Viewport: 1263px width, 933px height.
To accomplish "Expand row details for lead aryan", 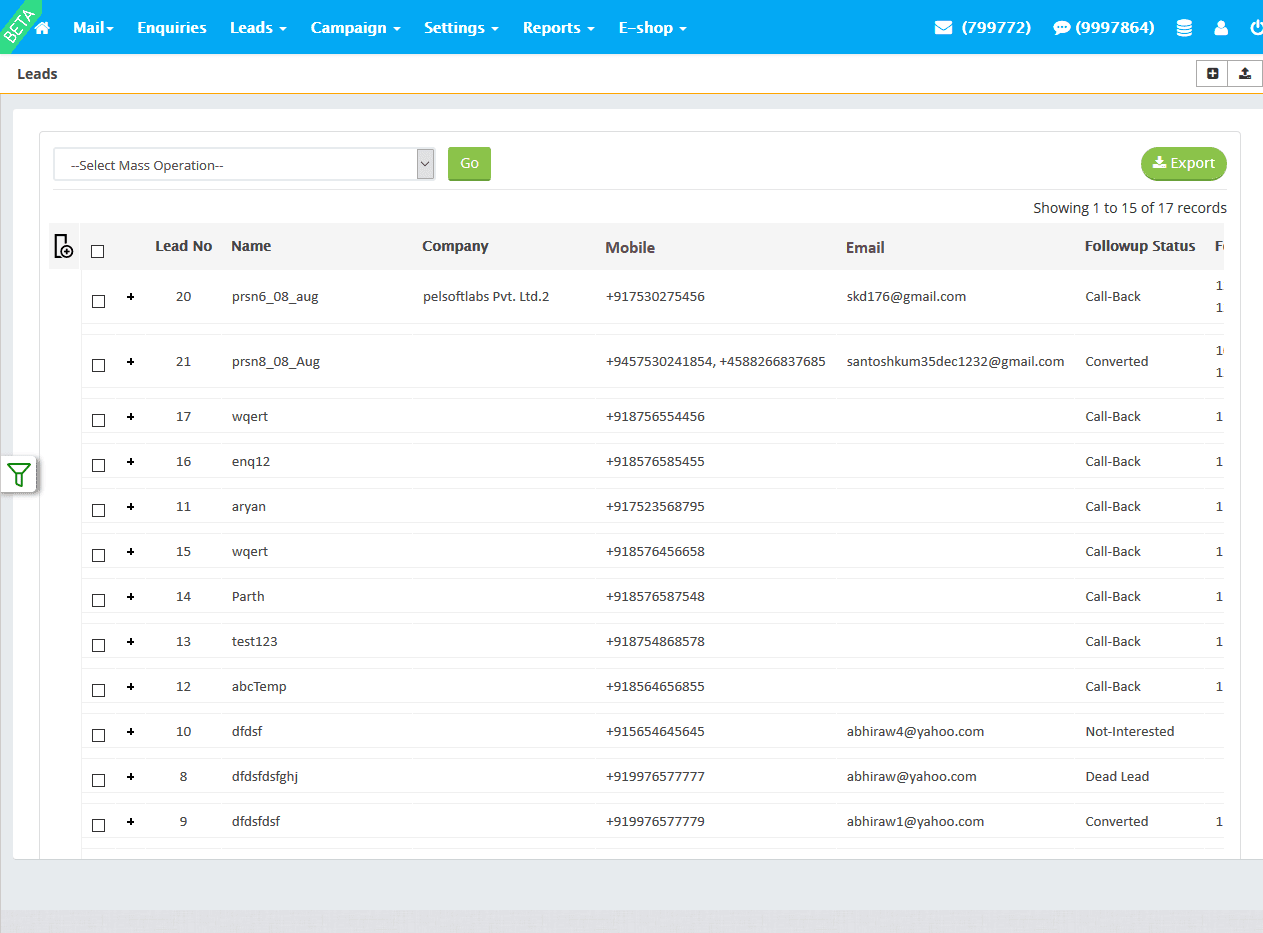I will [131, 506].
